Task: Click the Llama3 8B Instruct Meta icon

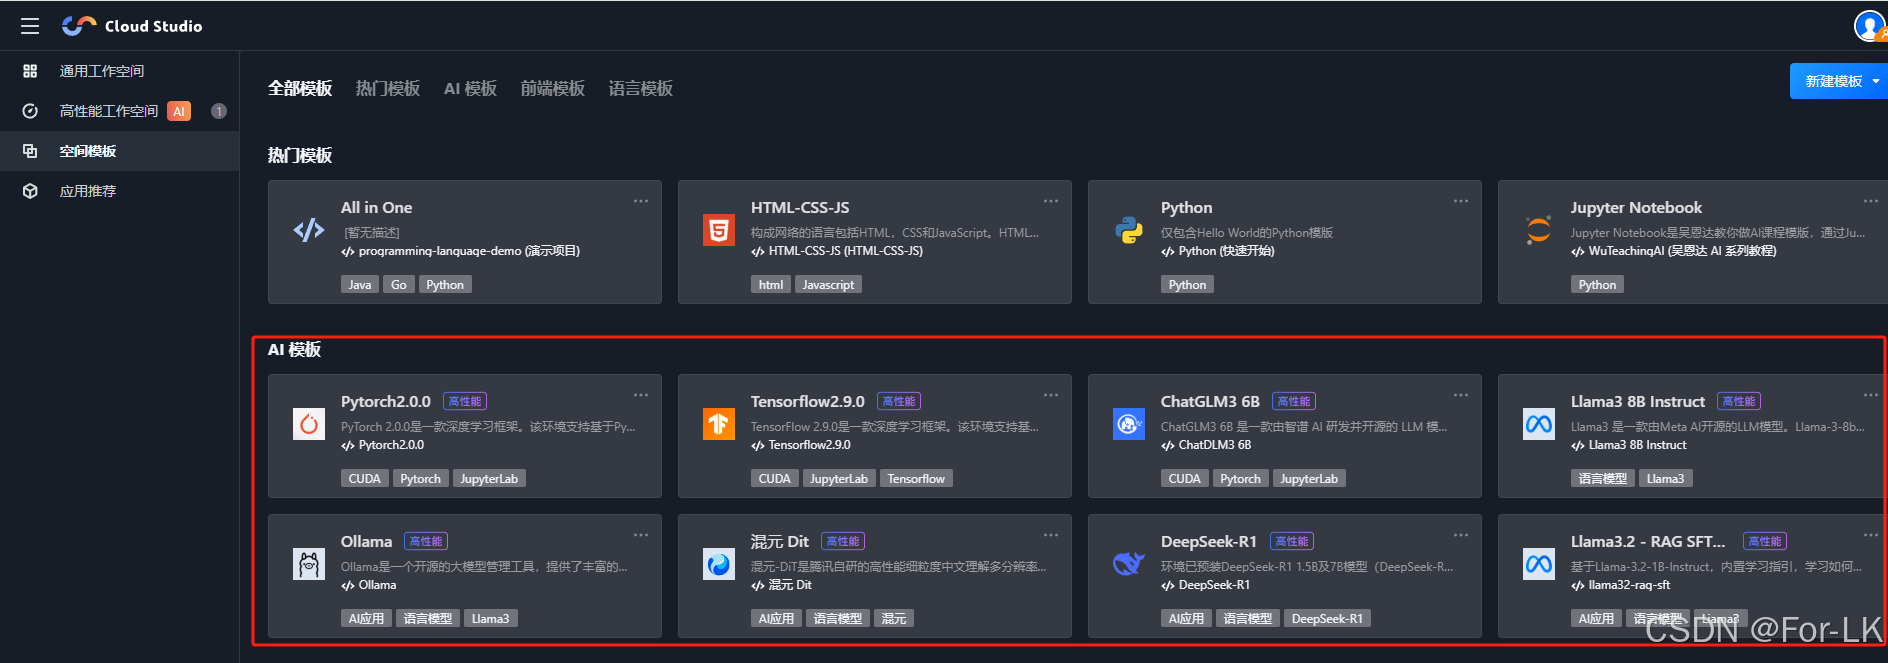Action: point(1539,424)
